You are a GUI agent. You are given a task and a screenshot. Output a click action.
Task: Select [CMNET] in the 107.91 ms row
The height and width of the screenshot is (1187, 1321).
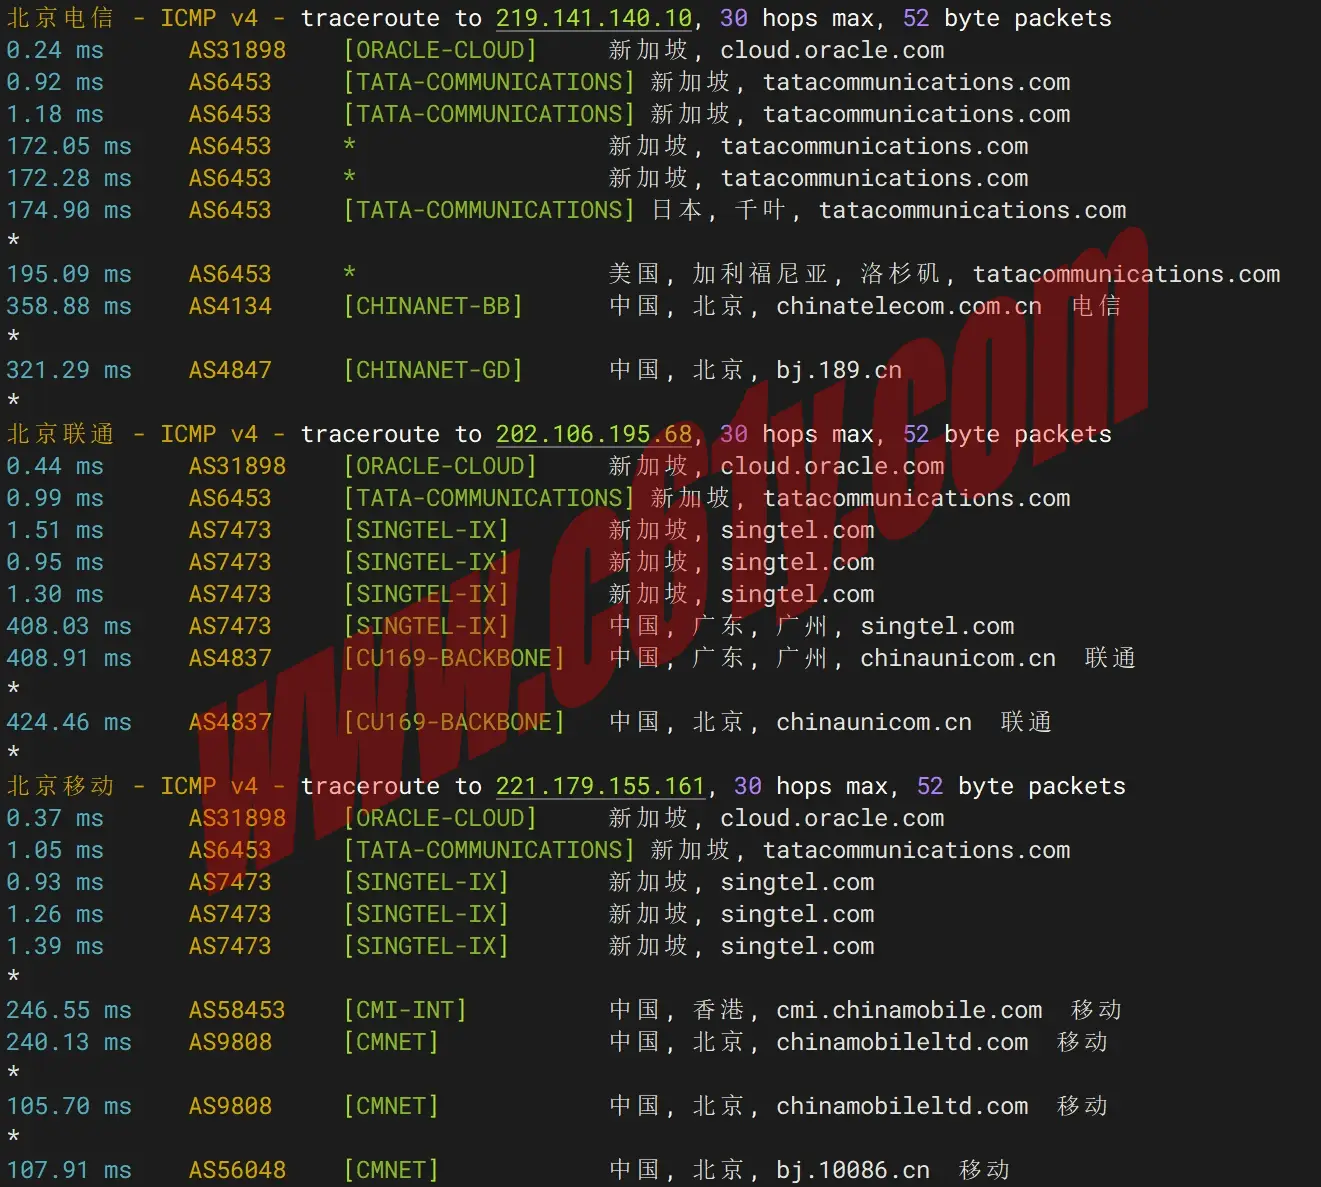391,1170
